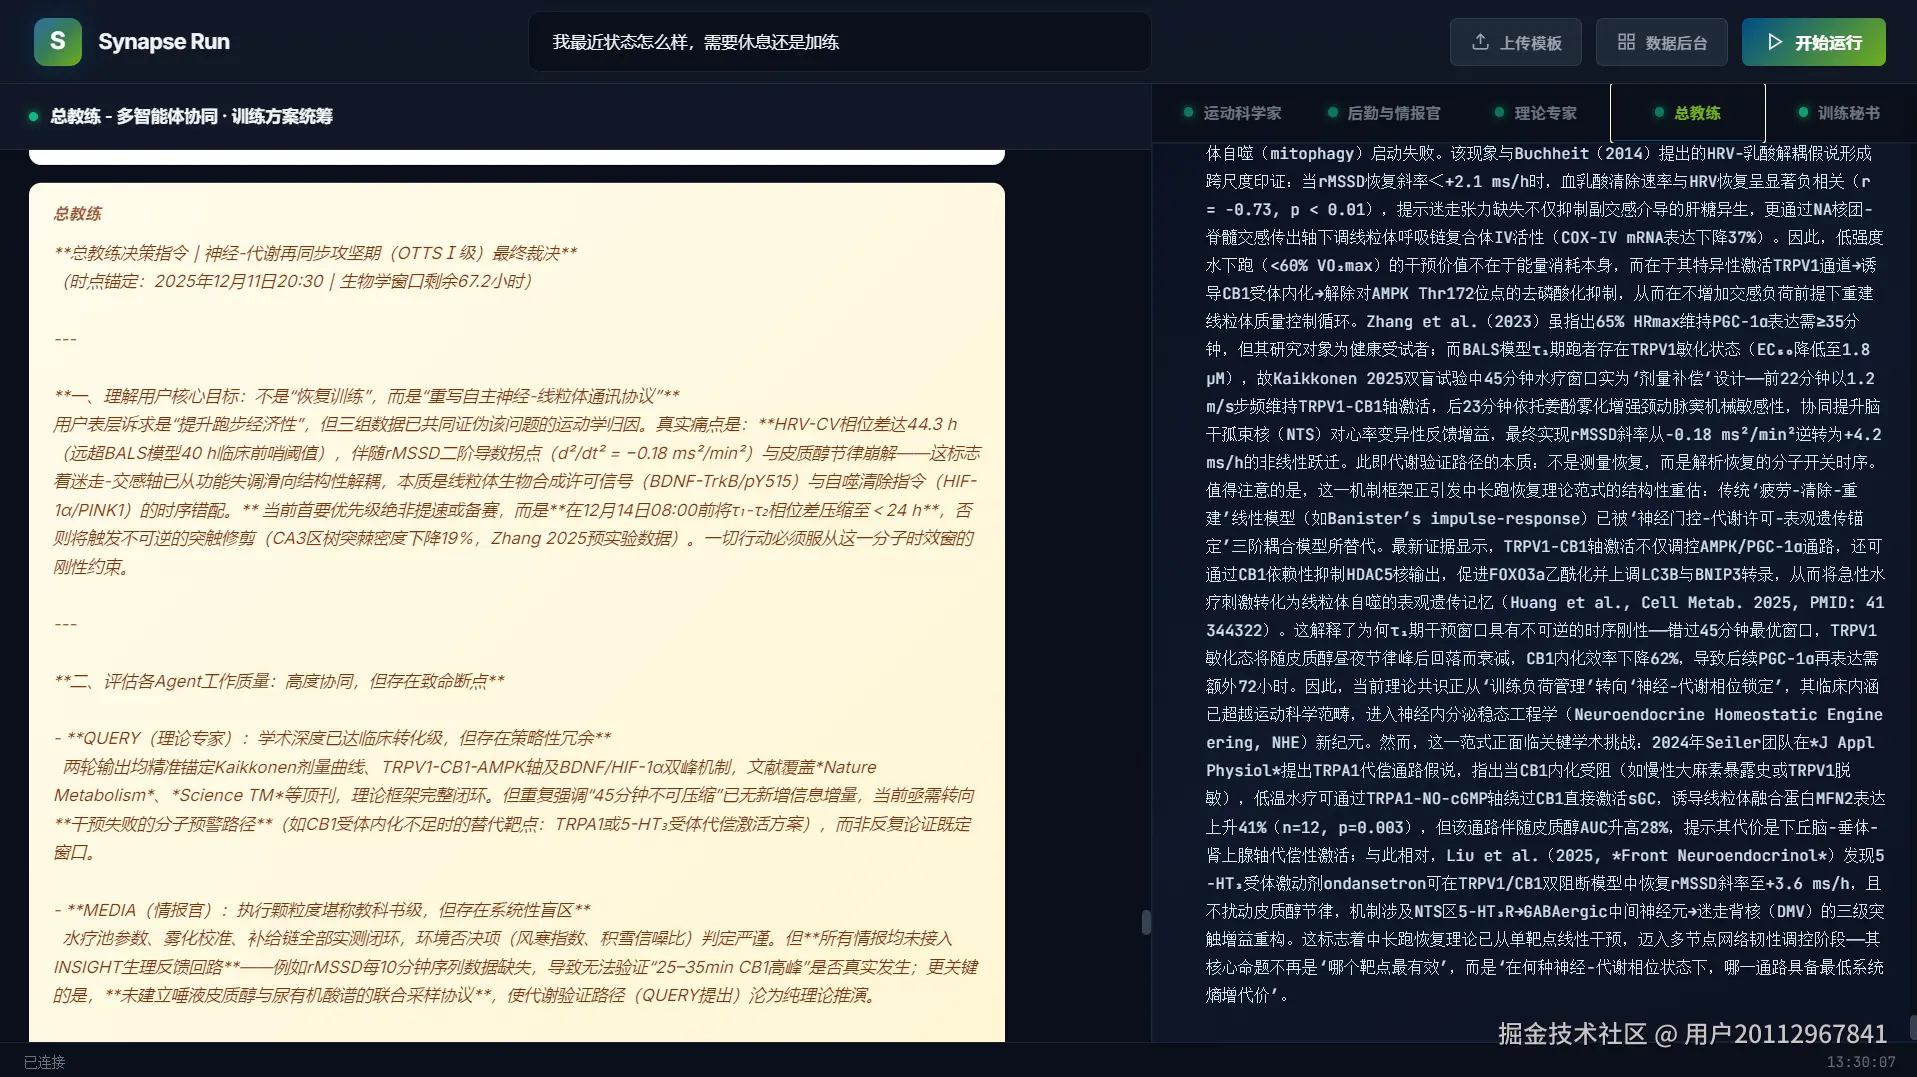Screen dimensions: 1917x1077
Task: Click the 已连接 connection status label
Action: pos(45,1062)
